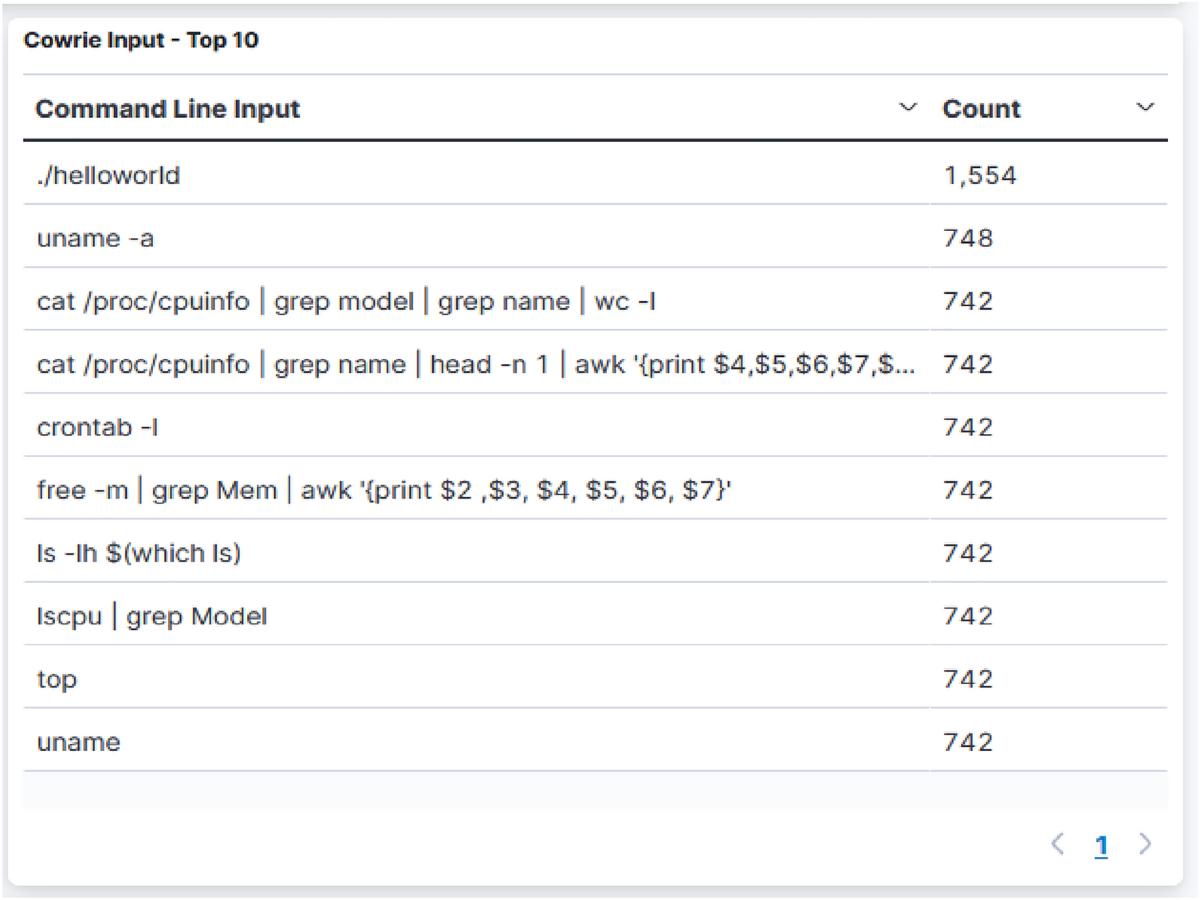The height and width of the screenshot is (900, 1200).
Task: Click the crontab -l command entry
Action: [98, 427]
